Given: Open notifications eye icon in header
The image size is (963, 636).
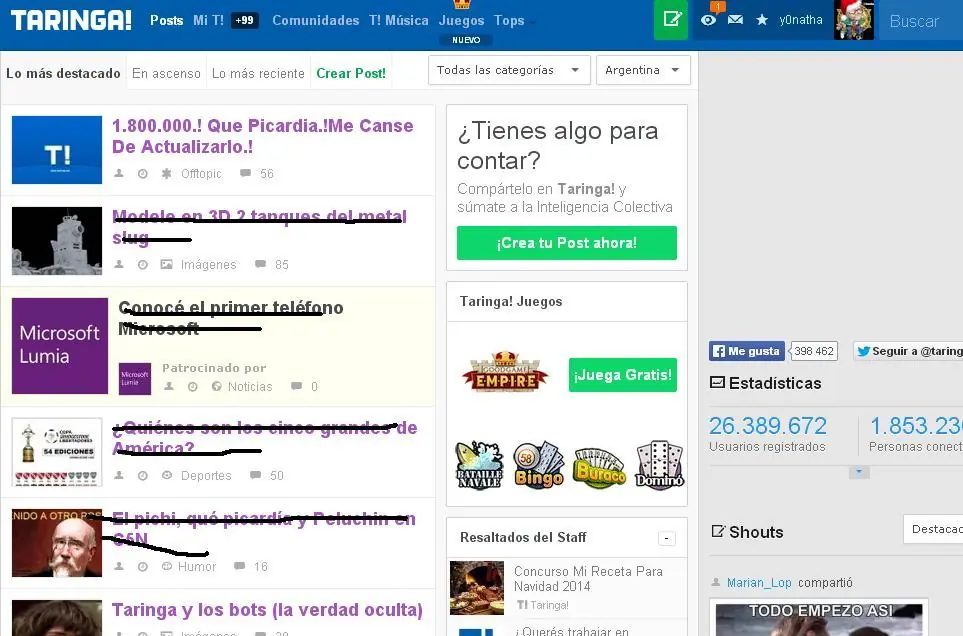Looking at the screenshot, I should click(x=708, y=20).
